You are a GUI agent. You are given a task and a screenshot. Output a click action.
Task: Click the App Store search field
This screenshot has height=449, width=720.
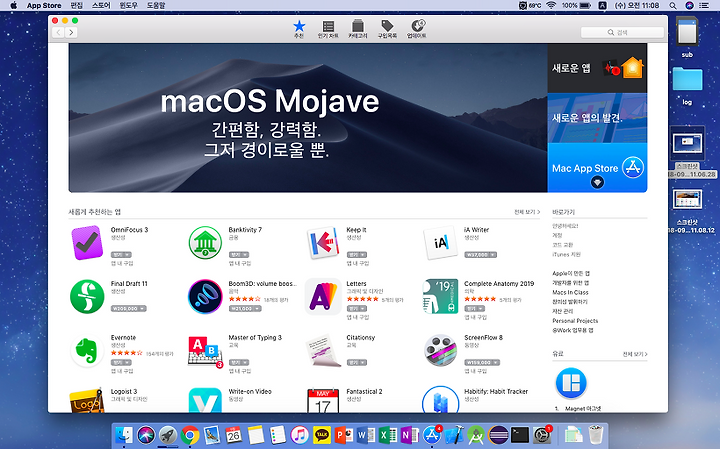click(622, 32)
